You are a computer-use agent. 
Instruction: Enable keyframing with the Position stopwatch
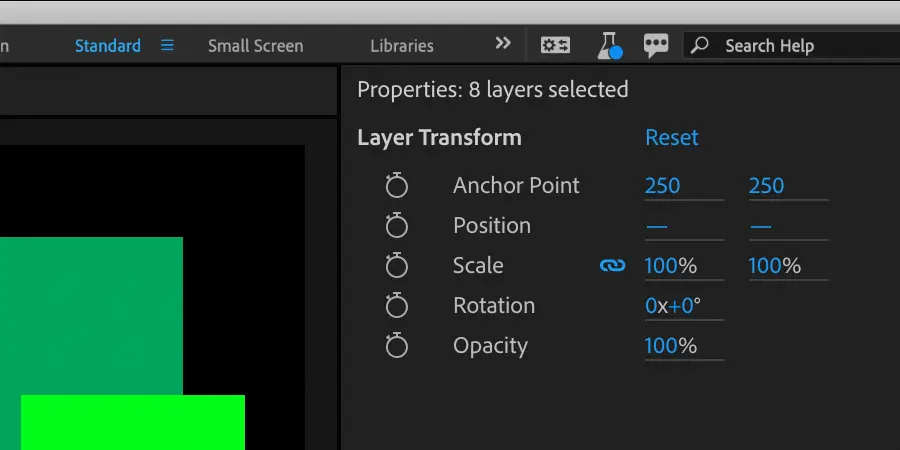click(397, 226)
